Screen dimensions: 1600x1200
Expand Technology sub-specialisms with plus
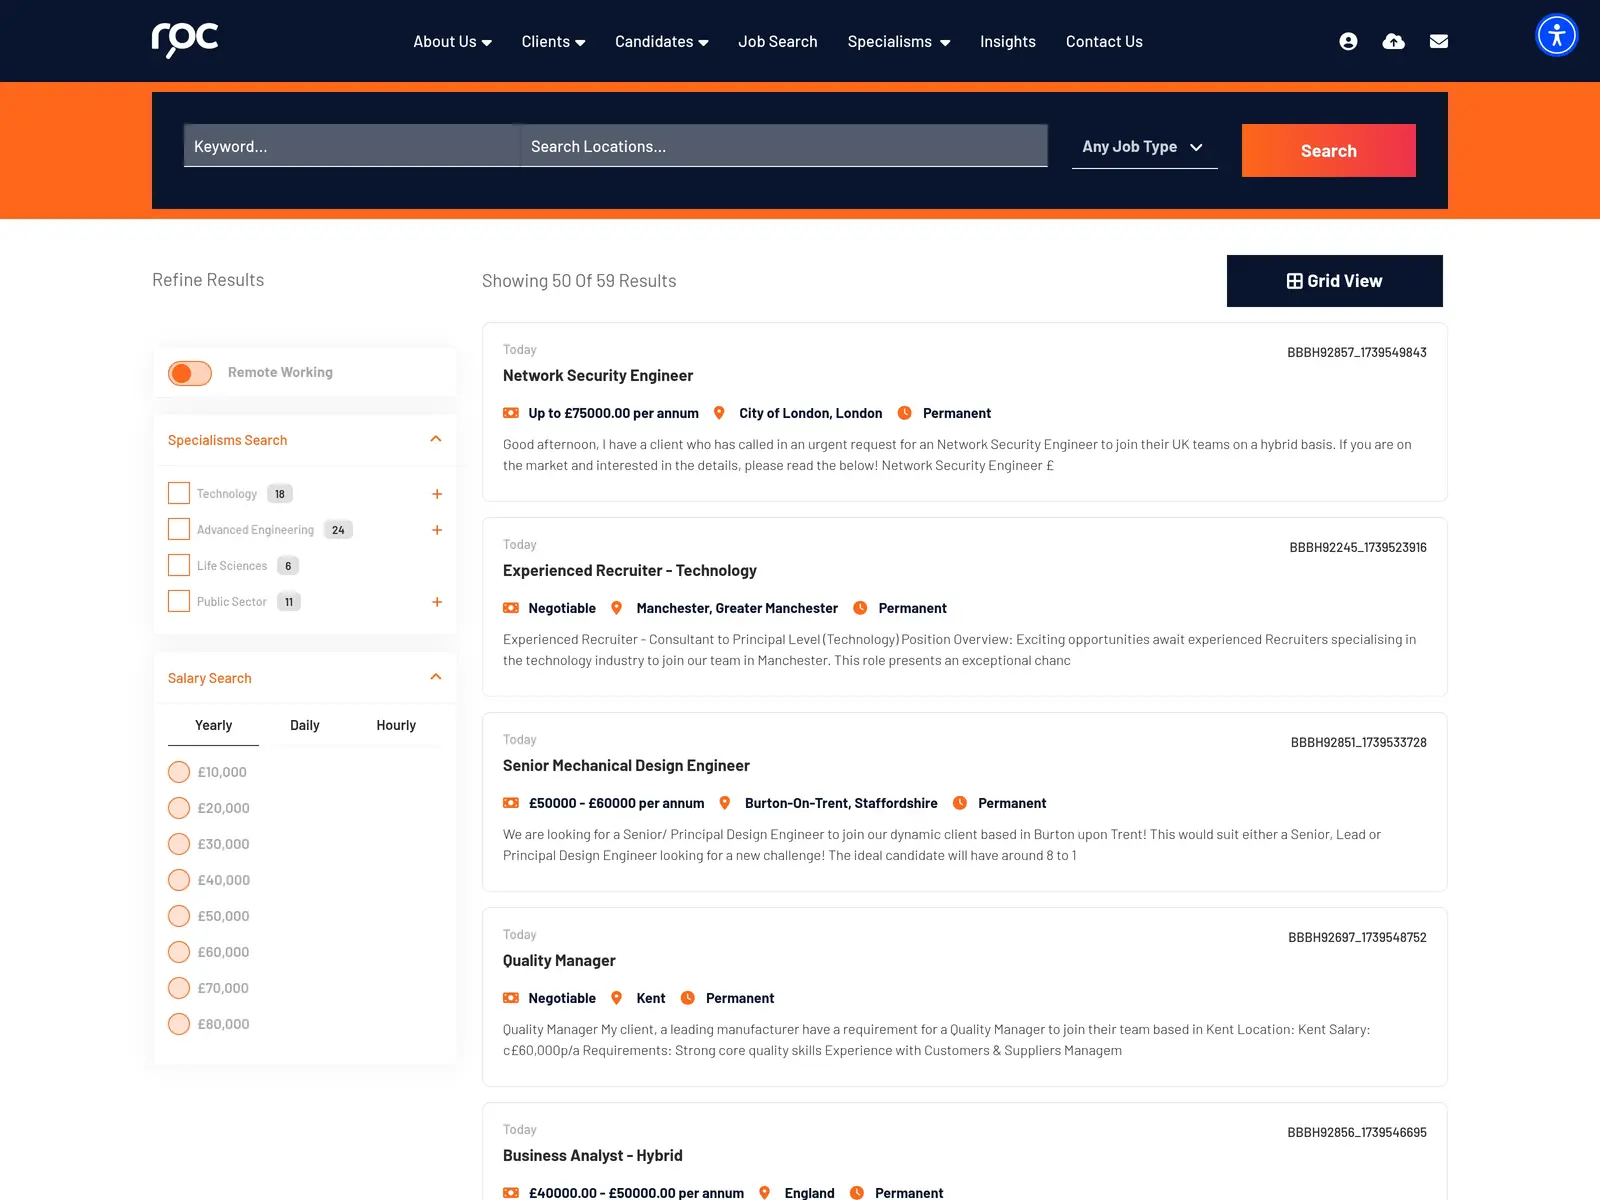tap(437, 494)
